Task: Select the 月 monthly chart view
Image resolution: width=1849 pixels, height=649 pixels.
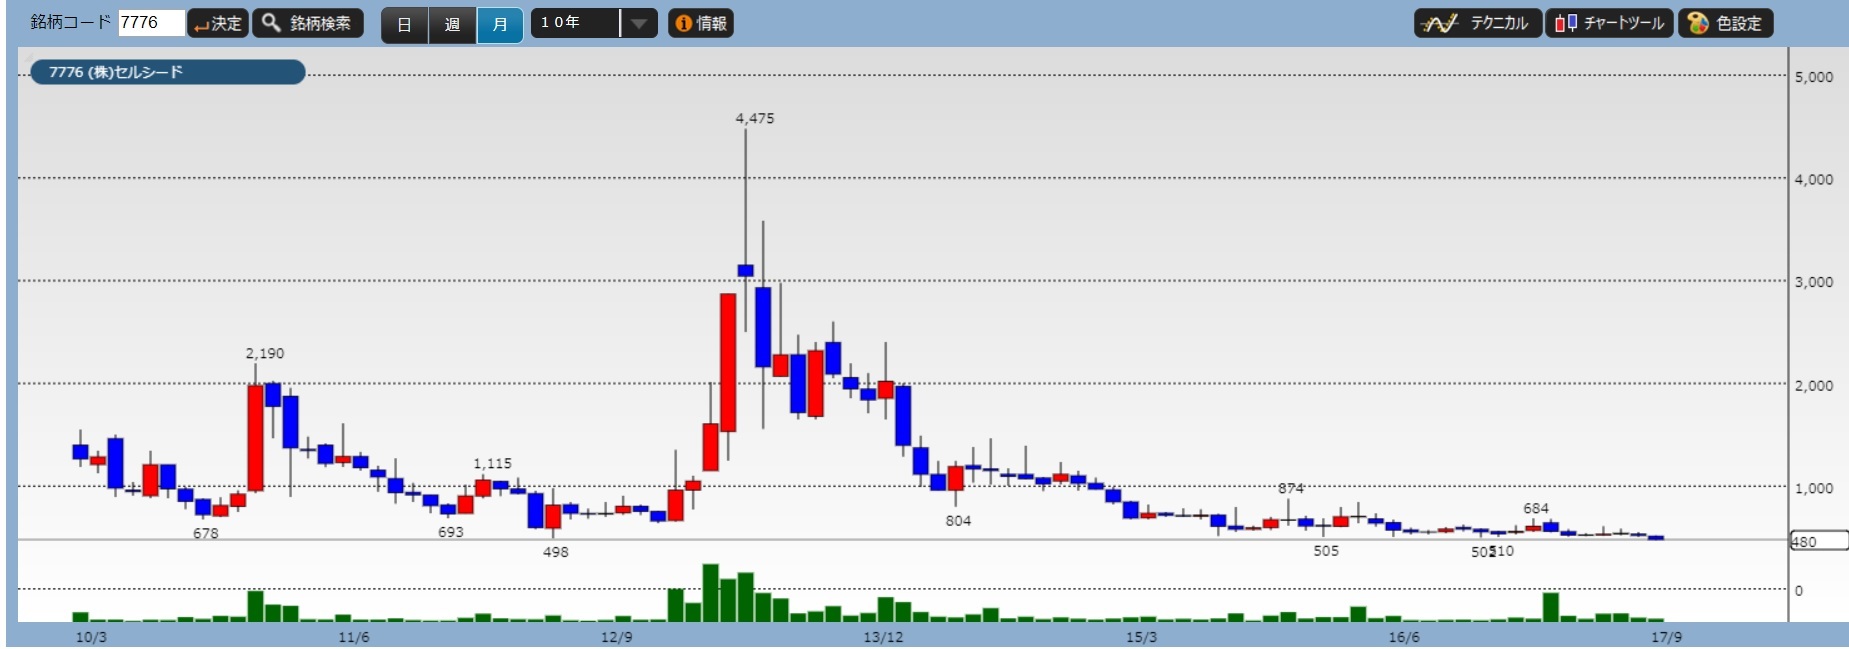Action: pos(500,24)
